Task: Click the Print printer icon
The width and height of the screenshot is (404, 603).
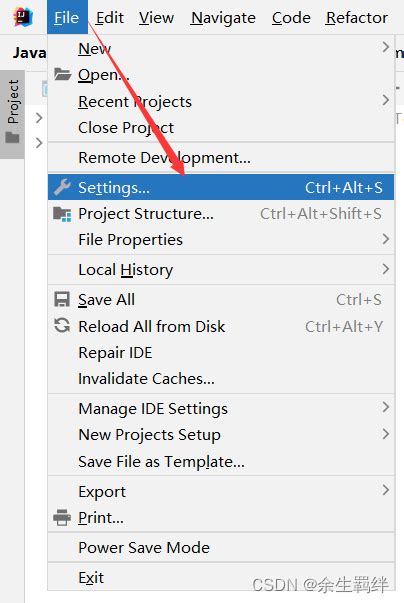Action: pos(62,517)
